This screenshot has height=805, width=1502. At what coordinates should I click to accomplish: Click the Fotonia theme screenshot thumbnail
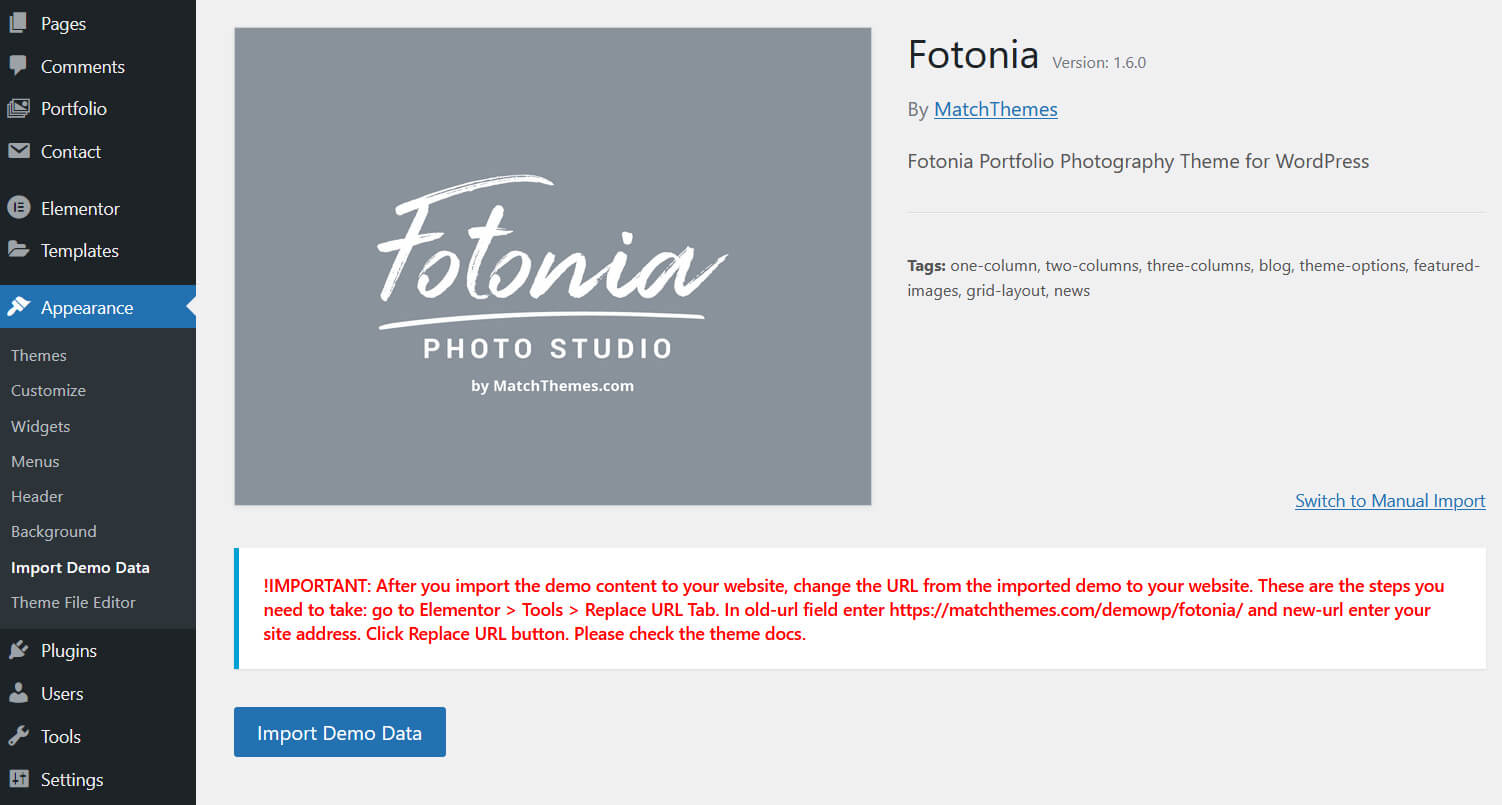[x=552, y=266]
